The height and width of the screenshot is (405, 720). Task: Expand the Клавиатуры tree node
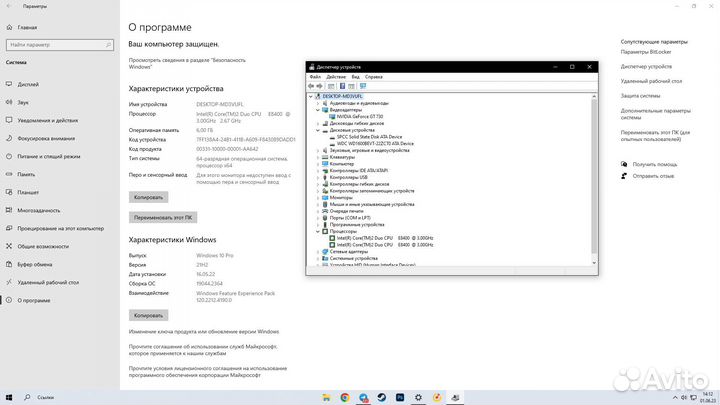pos(318,157)
